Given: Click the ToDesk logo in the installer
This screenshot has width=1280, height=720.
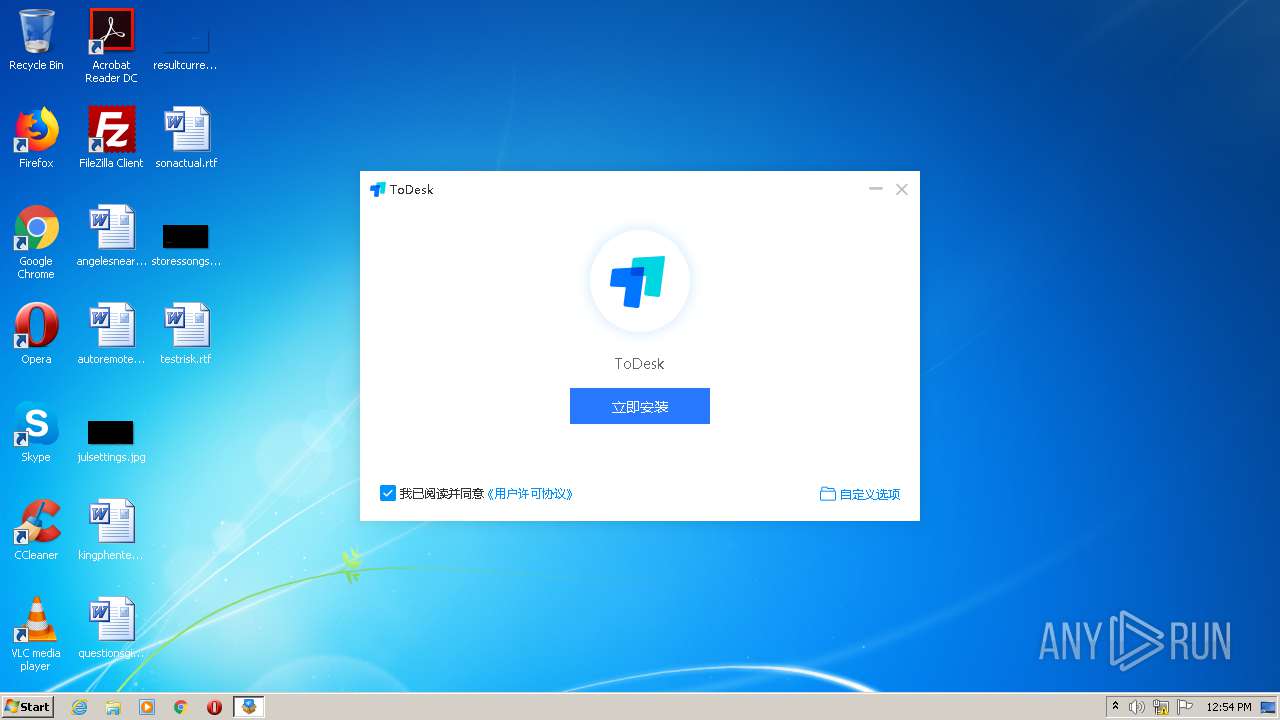Looking at the screenshot, I should 640,281.
